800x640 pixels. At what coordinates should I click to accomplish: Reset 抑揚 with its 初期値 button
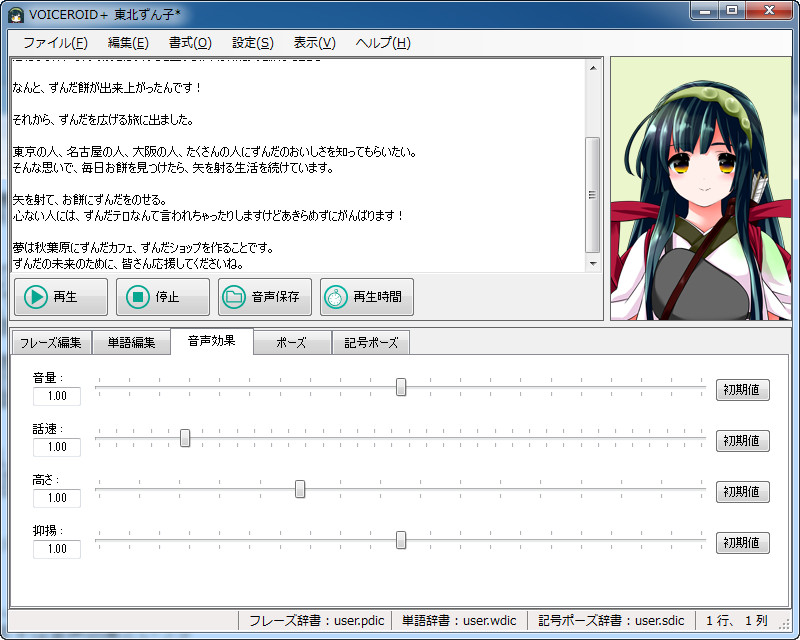click(x=742, y=543)
